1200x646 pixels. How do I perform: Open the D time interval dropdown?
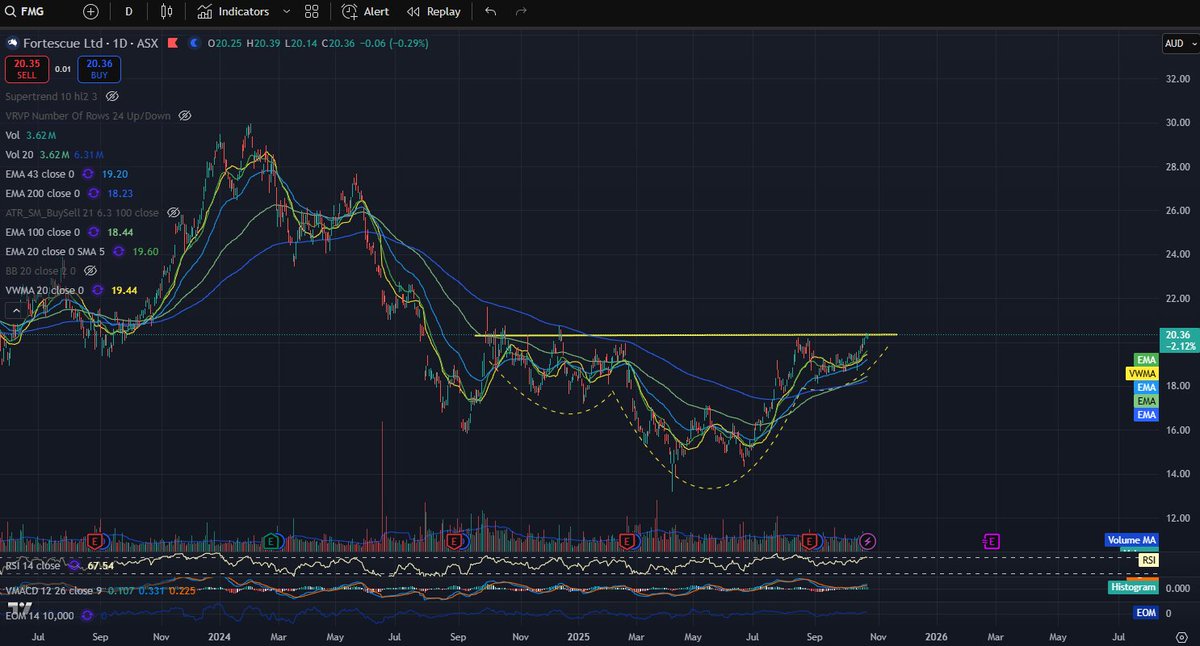pos(128,11)
